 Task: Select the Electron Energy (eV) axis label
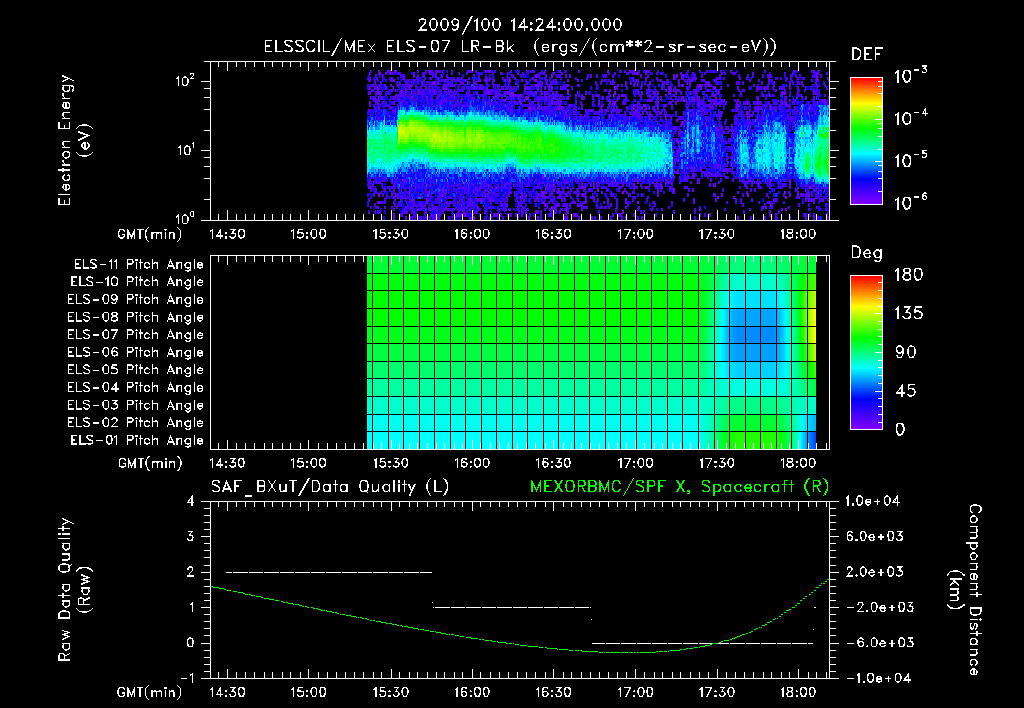74,140
